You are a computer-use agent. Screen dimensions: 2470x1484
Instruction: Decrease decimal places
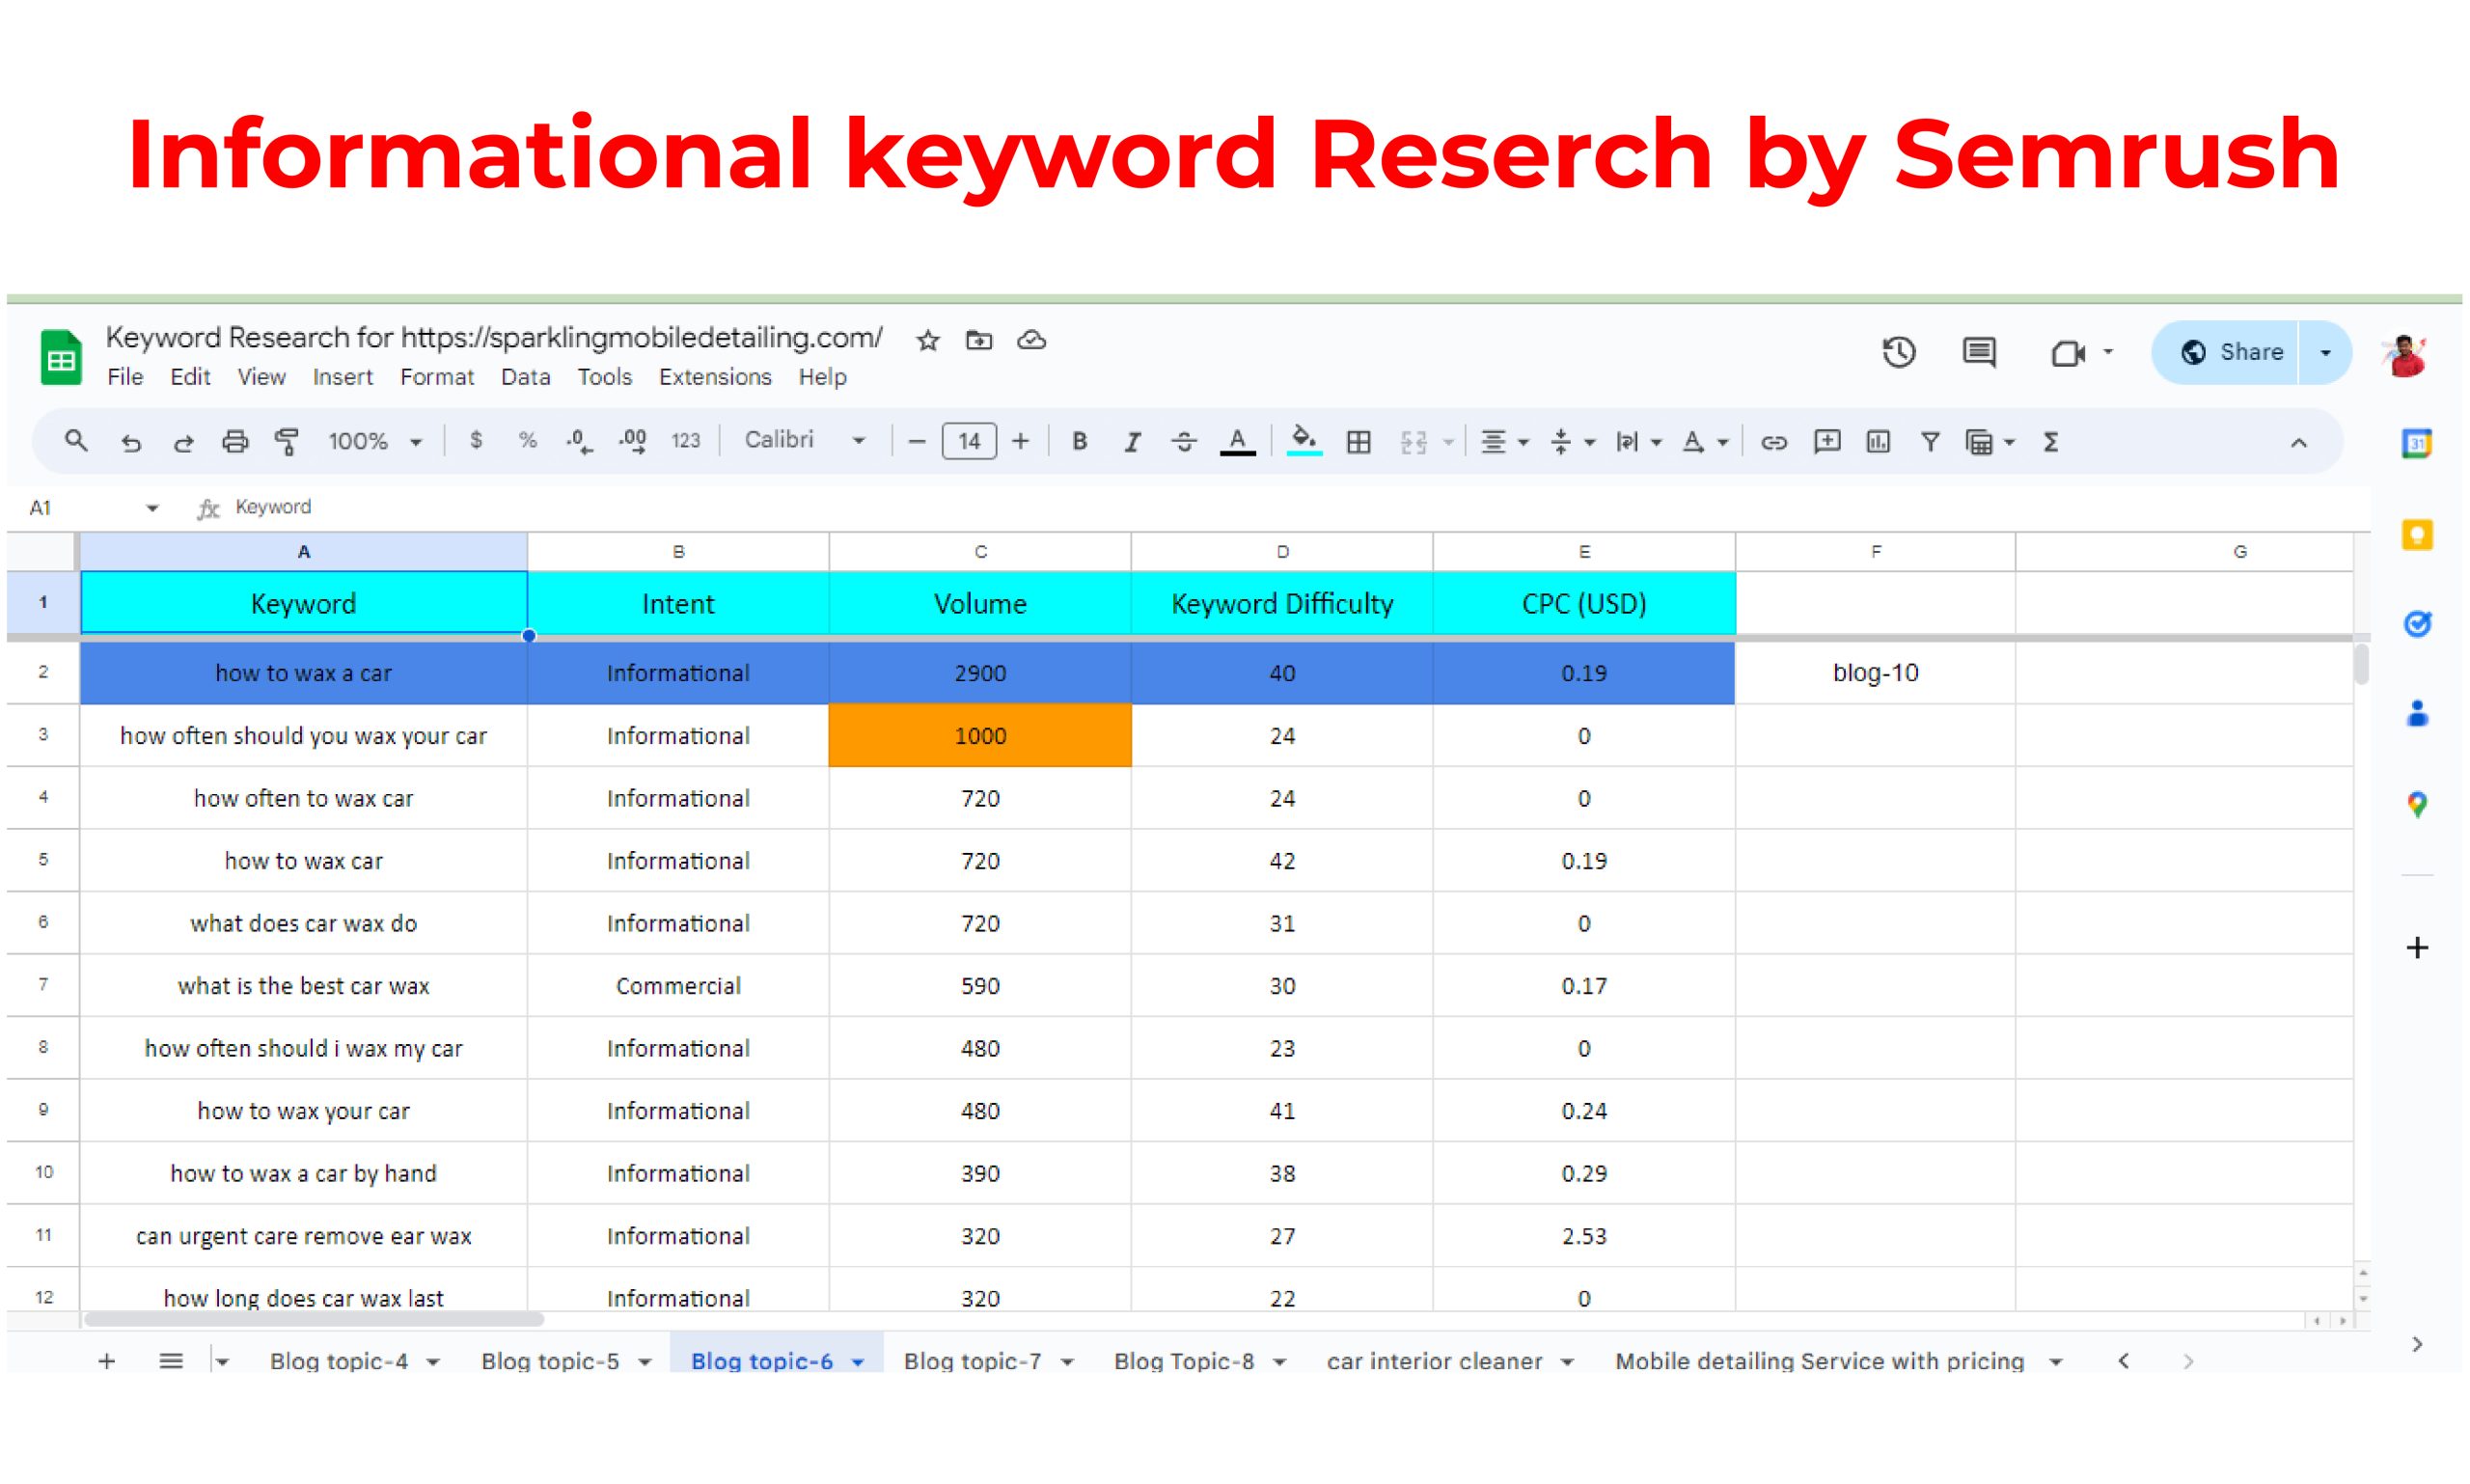tap(579, 441)
